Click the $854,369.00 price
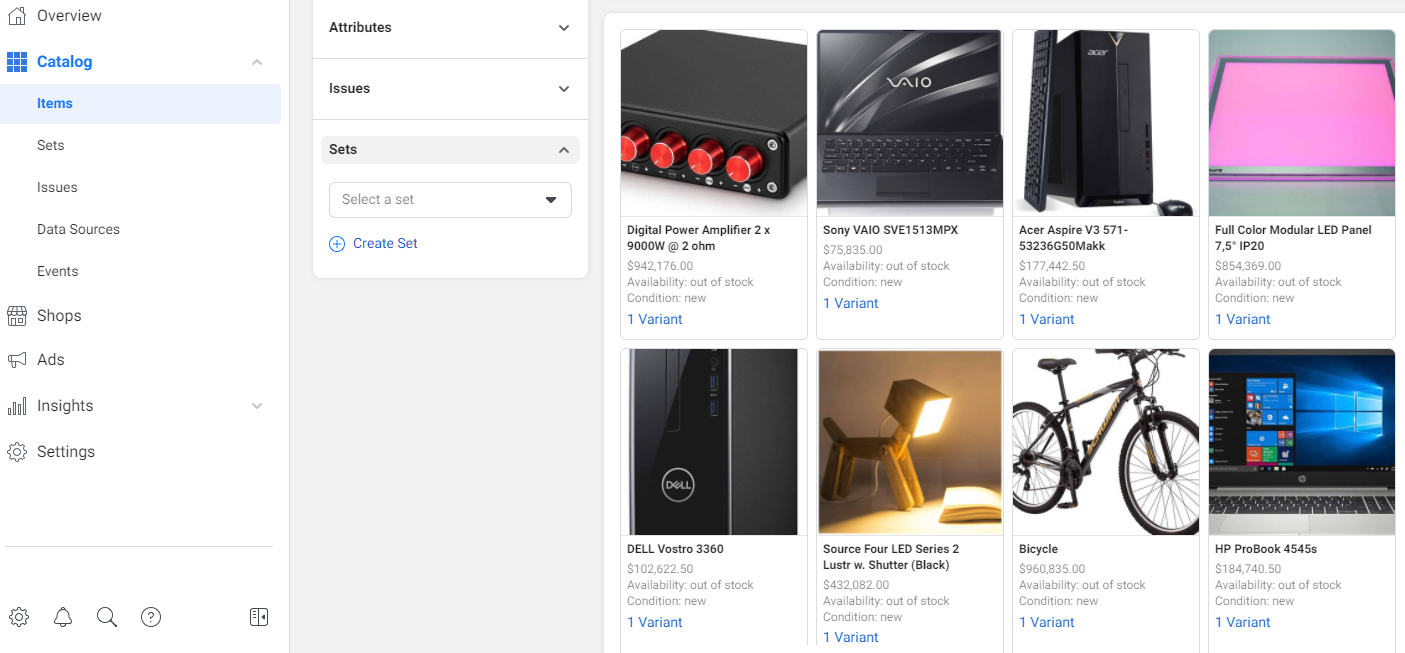Viewport: 1405px width, 653px height. pyautogui.click(x=1248, y=266)
